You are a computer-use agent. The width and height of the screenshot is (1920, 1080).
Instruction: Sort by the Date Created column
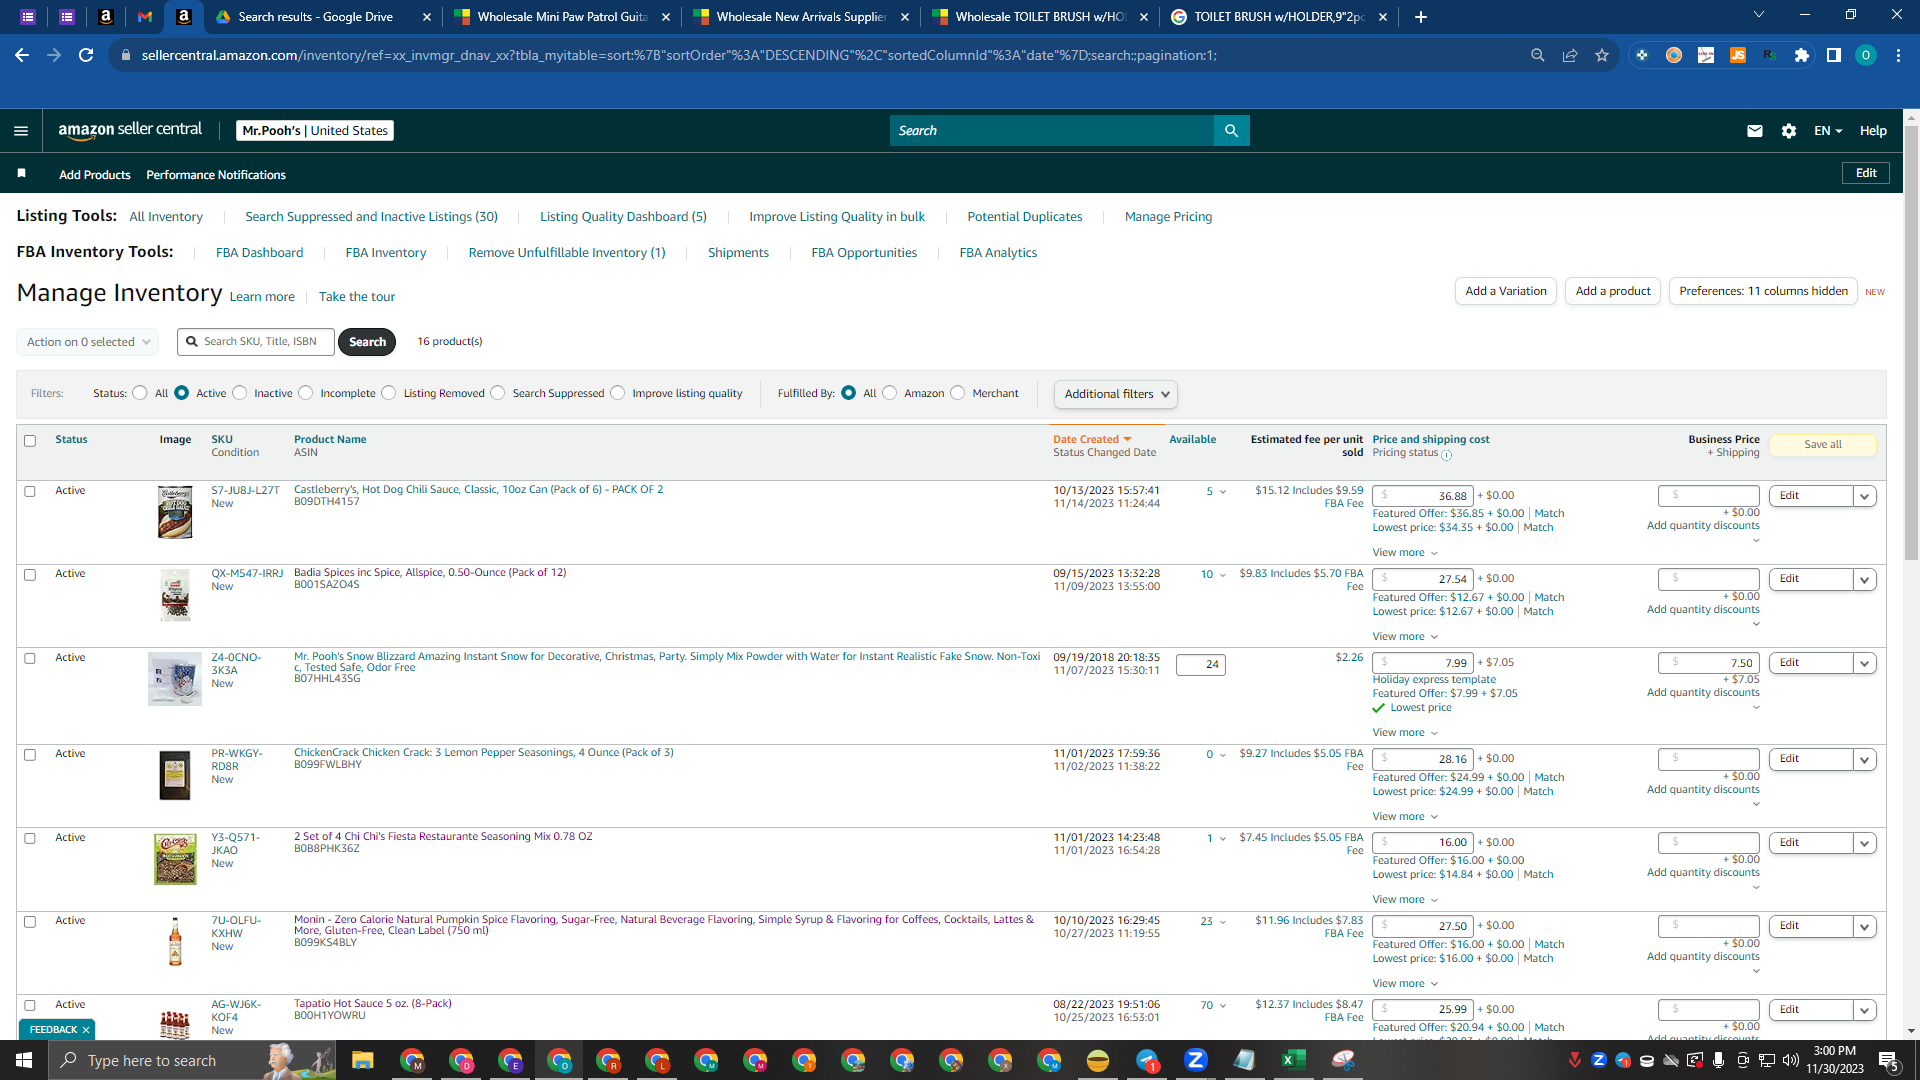point(1092,439)
